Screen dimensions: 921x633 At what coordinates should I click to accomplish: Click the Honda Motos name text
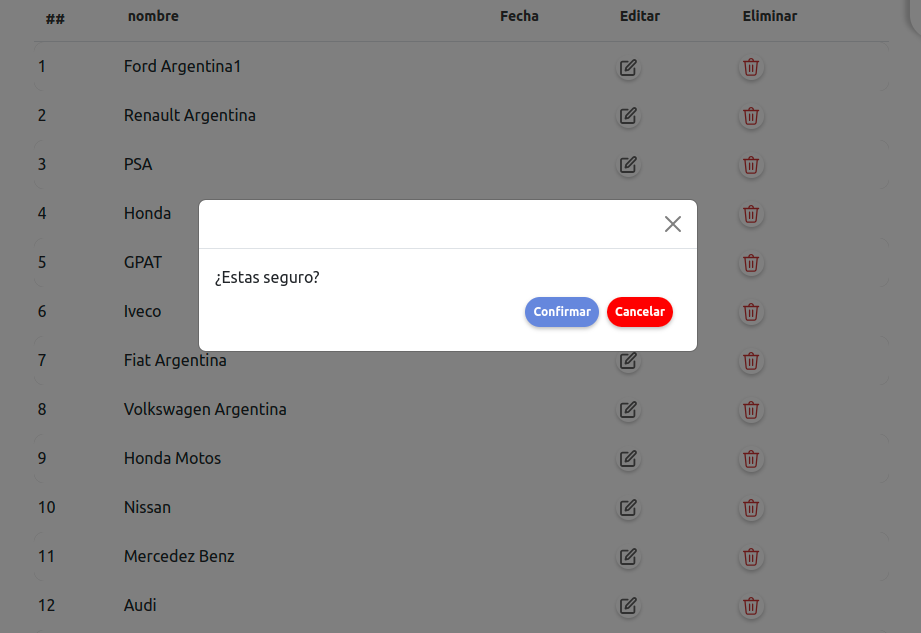[x=172, y=458]
